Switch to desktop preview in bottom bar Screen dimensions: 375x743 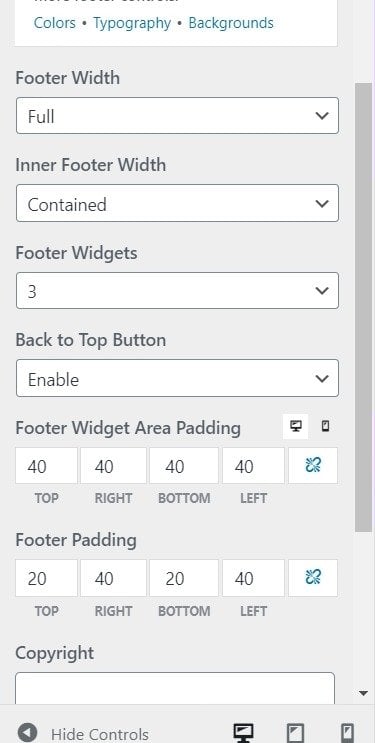click(x=243, y=733)
